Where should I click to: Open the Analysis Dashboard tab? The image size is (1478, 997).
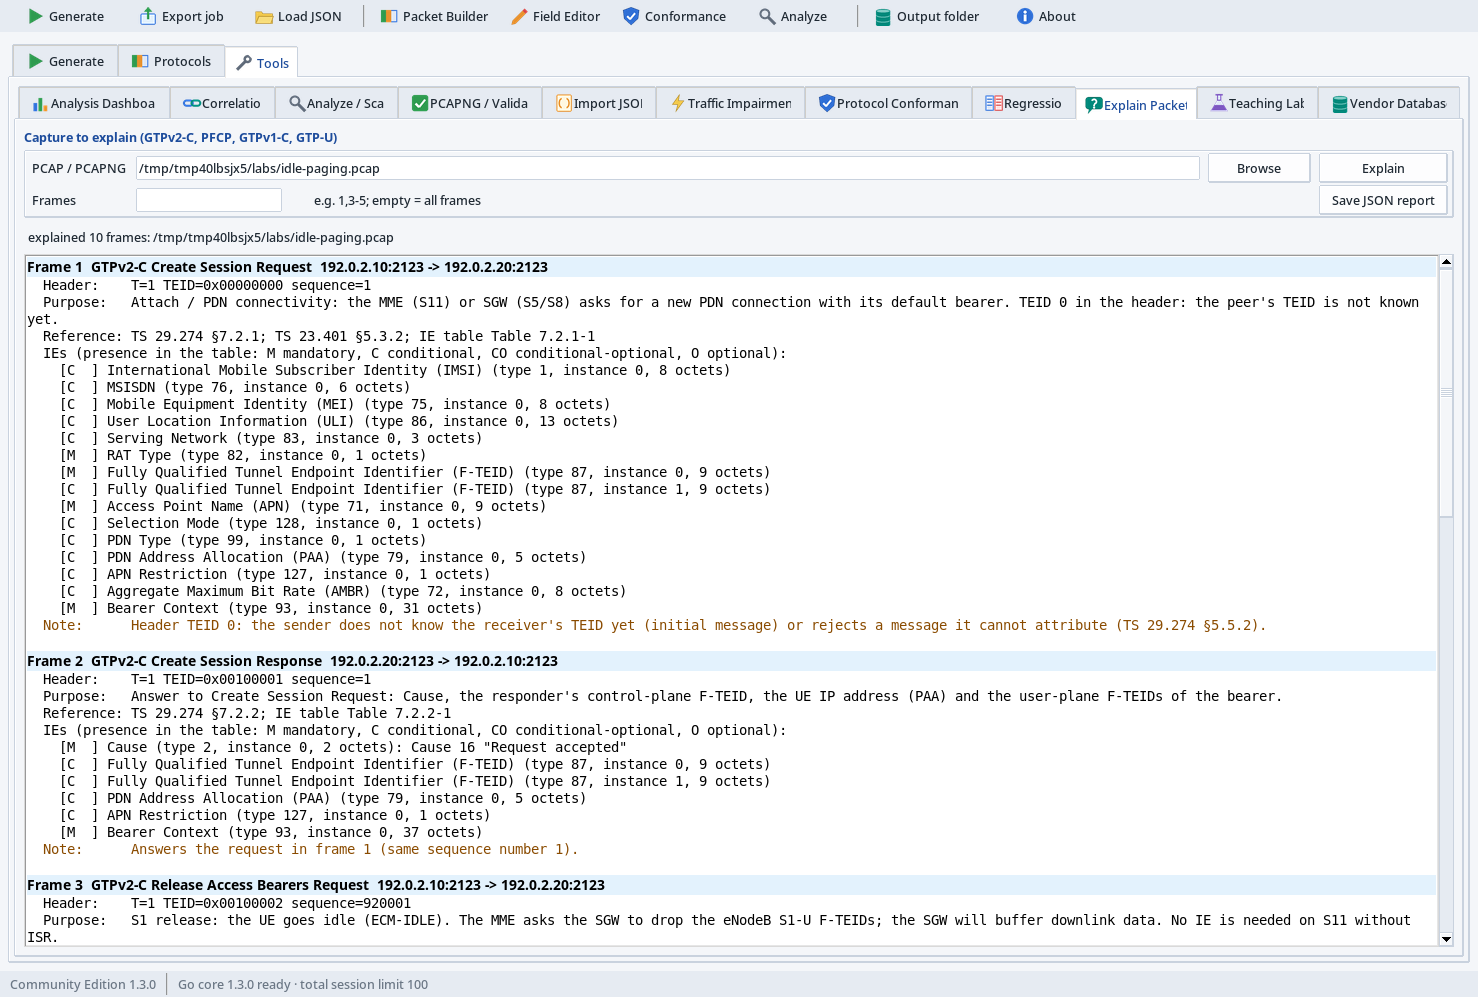[x=94, y=103]
